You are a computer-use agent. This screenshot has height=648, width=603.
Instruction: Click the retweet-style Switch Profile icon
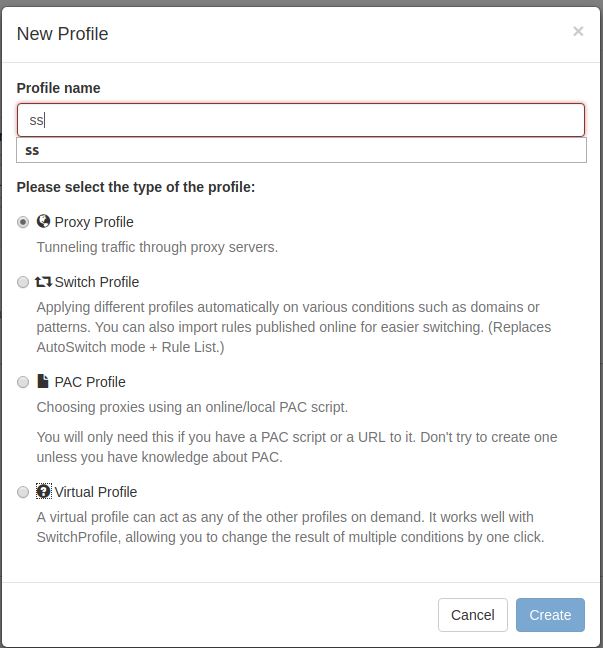43,282
